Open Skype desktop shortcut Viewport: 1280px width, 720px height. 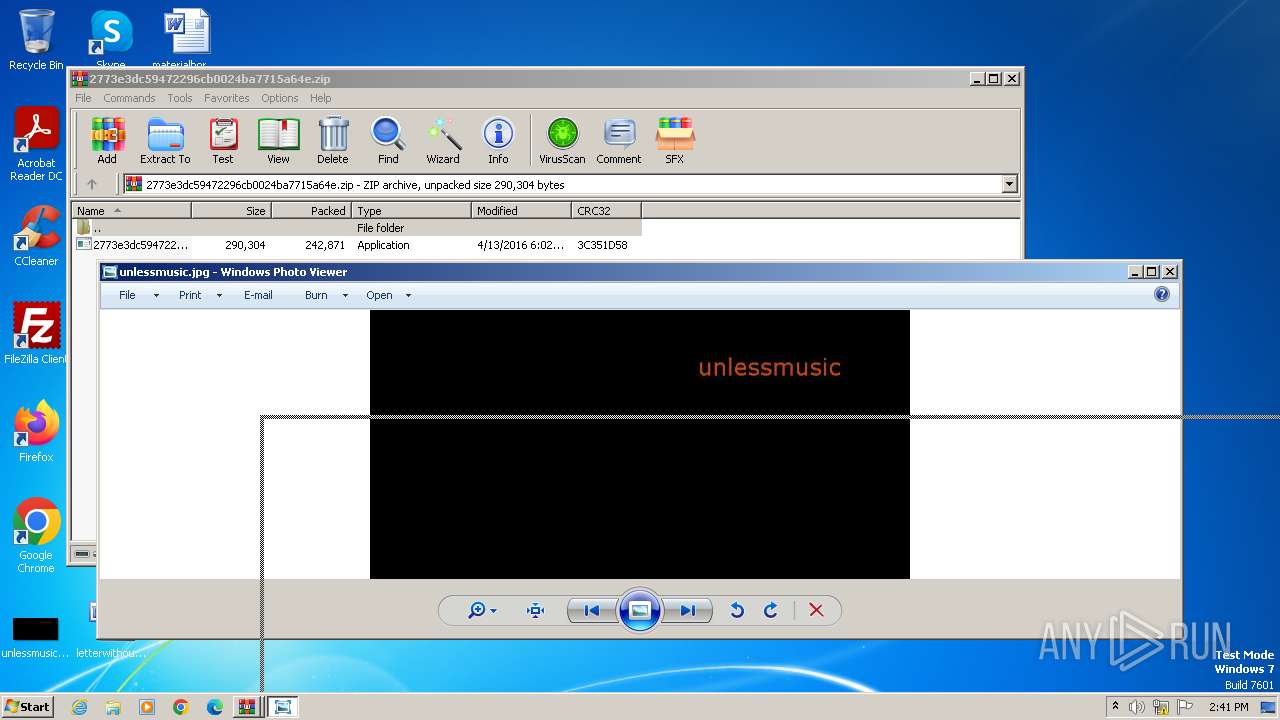point(110,38)
